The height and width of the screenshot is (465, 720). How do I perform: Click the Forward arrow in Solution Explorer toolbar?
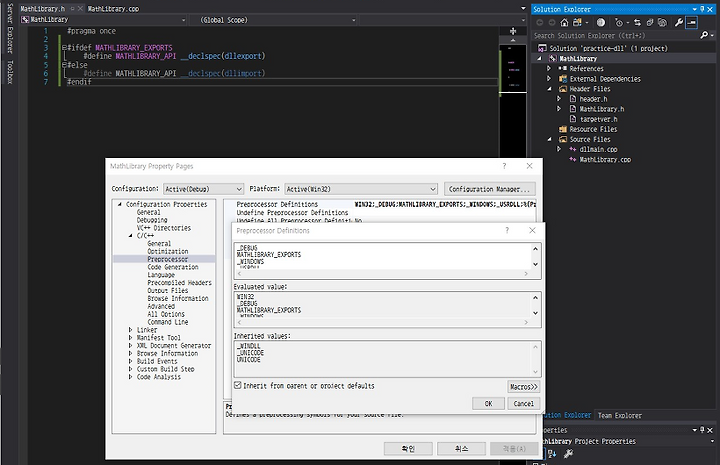pos(552,22)
